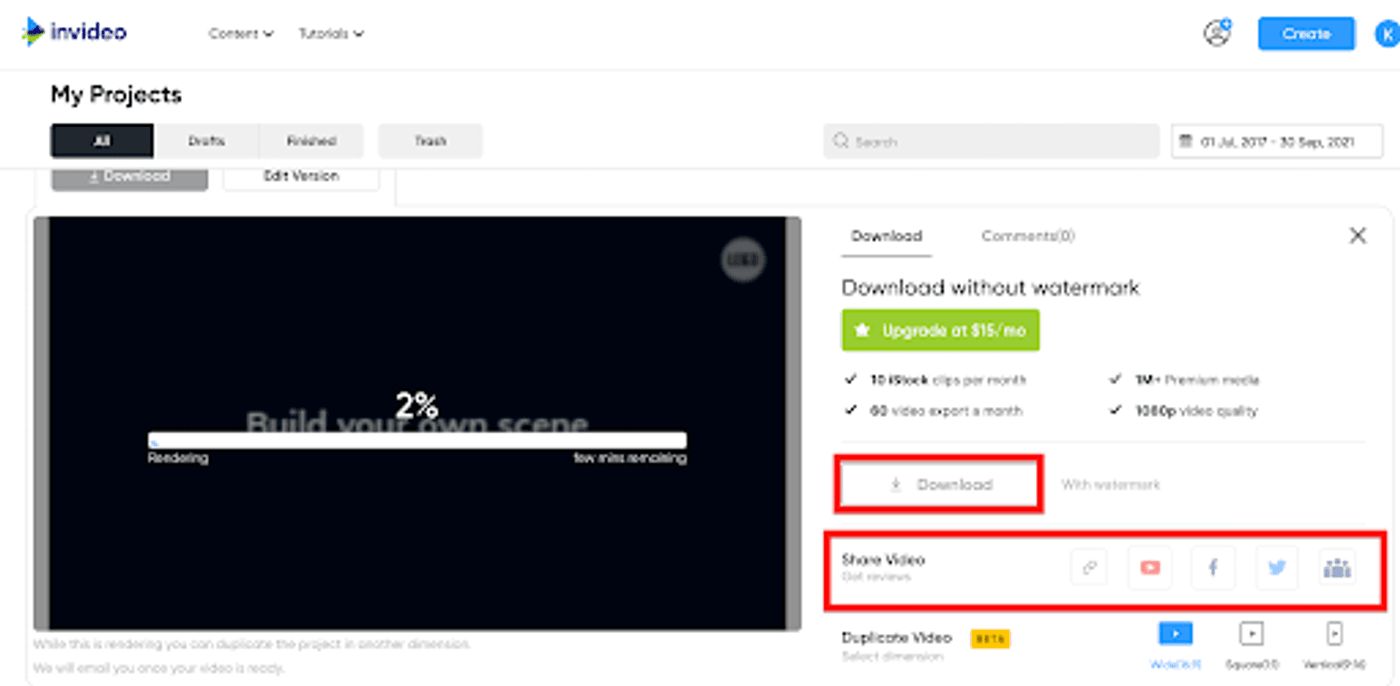Screen dimensions: 1400x686
Task: Close the download panel
Action: pyautogui.click(x=1357, y=236)
